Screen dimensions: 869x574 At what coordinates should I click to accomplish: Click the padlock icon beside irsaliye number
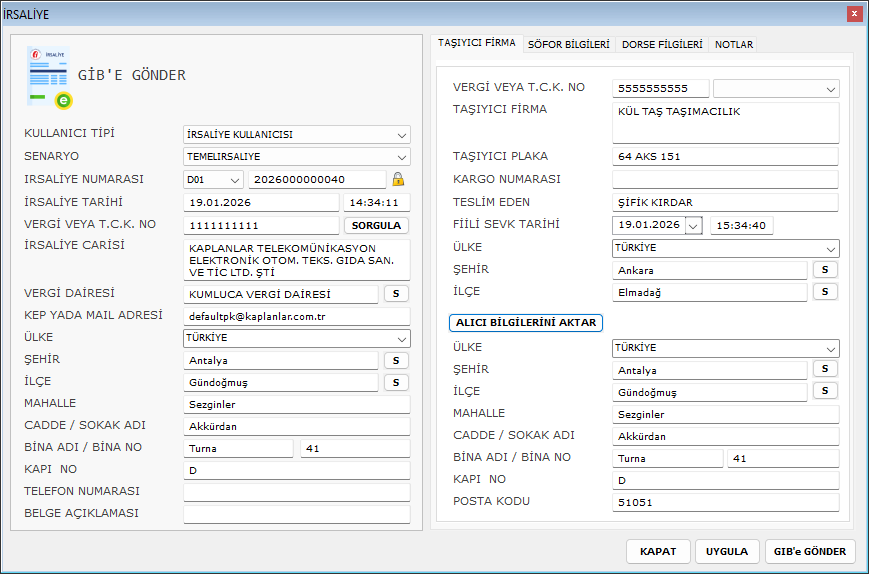point(398,179)
